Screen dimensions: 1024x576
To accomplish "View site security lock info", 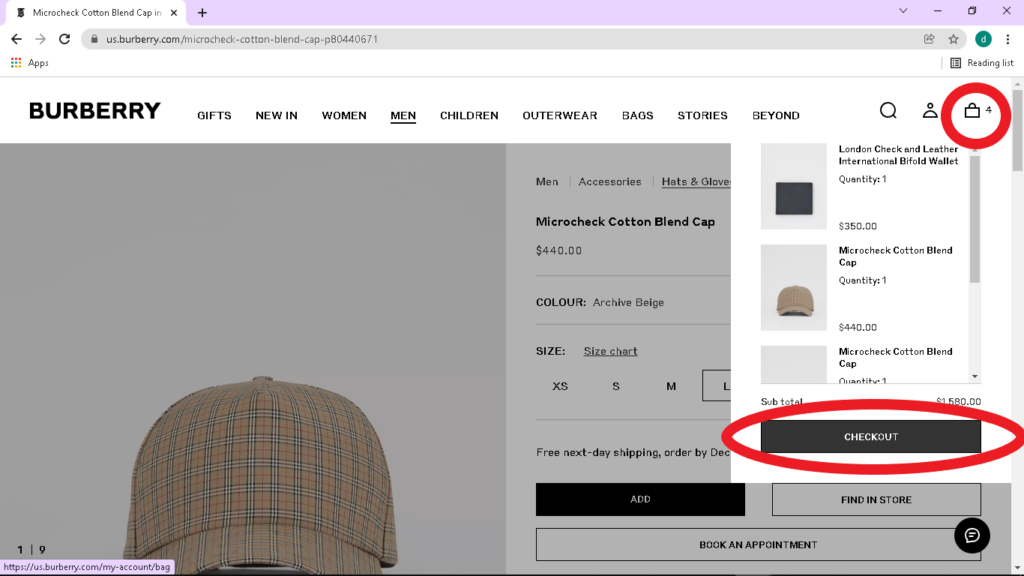I will [x=94, y=39].
